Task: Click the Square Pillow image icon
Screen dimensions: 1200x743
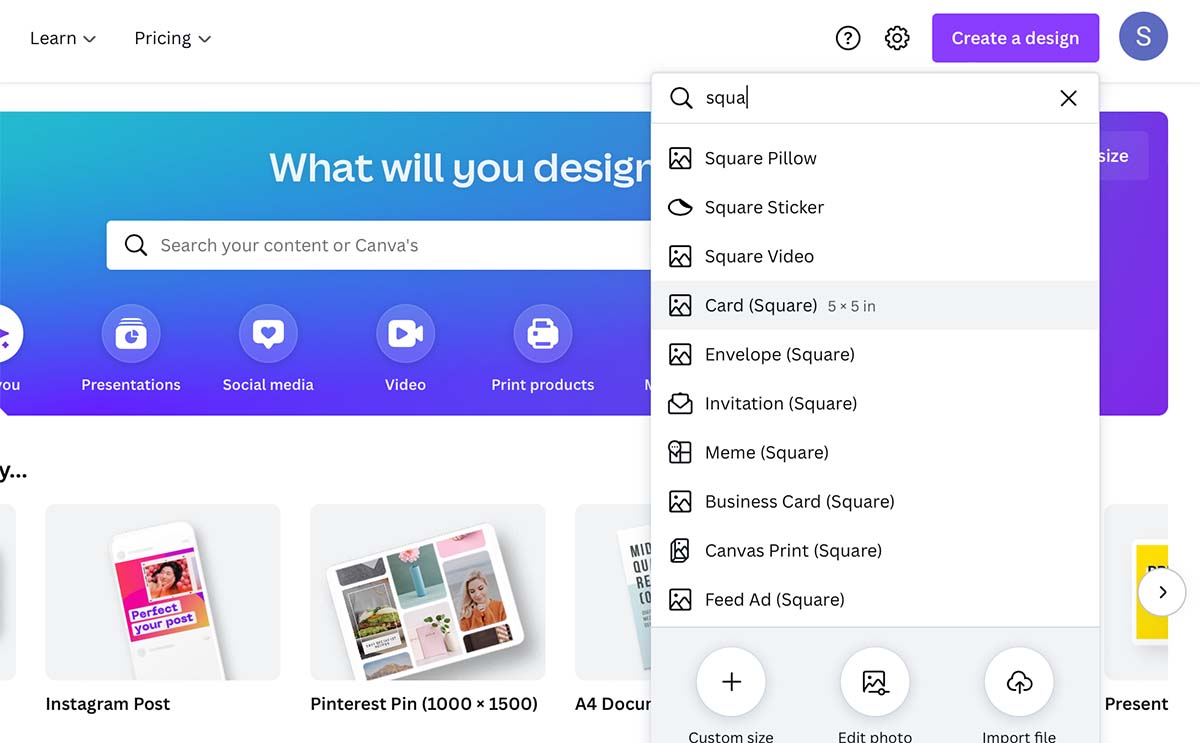Action: [680, 158]
